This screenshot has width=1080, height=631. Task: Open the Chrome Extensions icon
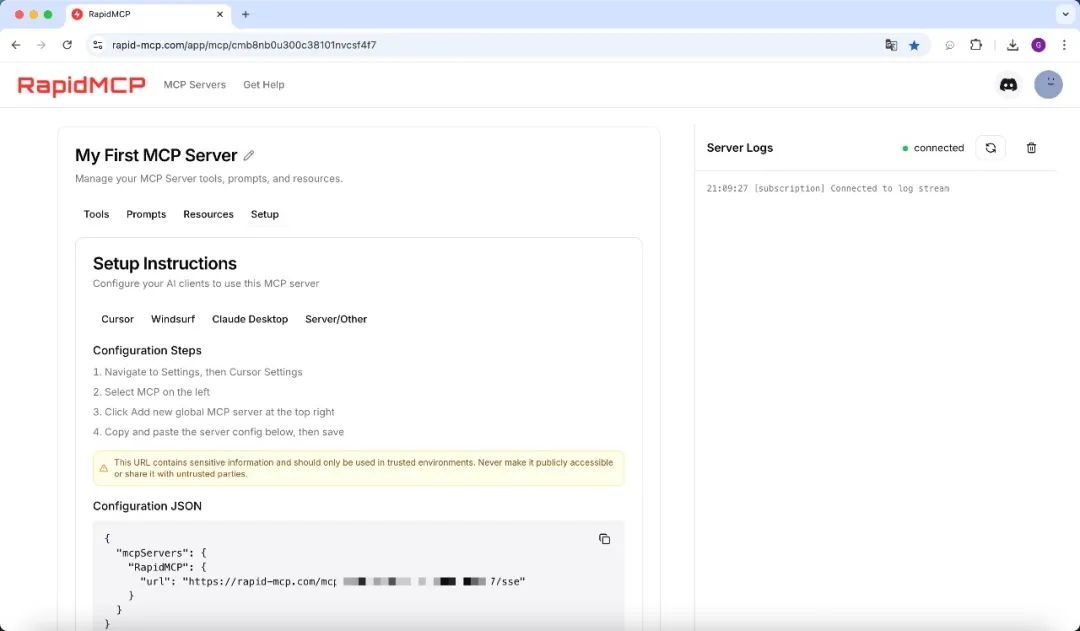point(976,44)
